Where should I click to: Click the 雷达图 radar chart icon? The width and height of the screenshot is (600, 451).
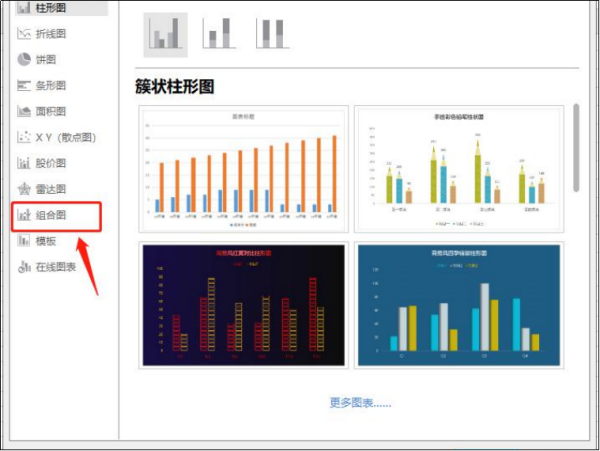click(24, 189)
